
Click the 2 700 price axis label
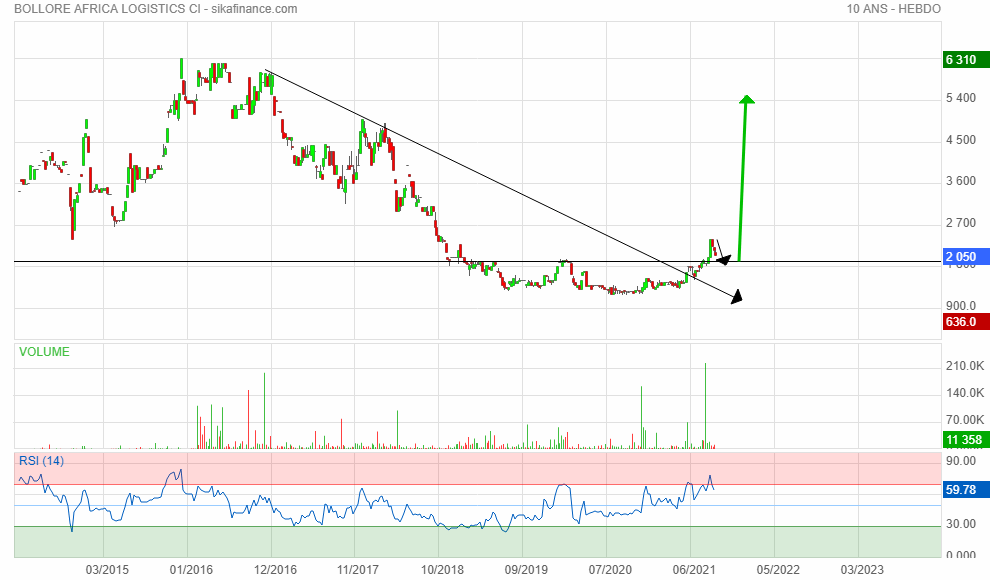(x=961, y=223)
